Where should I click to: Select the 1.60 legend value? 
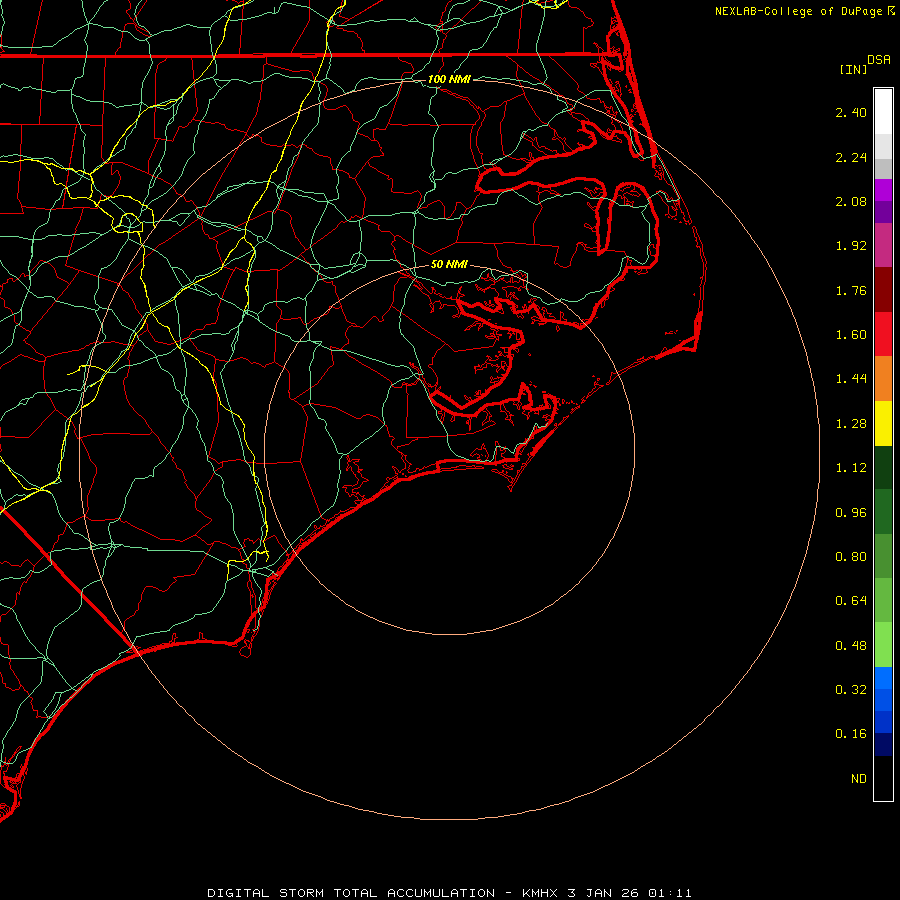click(851, 335)
